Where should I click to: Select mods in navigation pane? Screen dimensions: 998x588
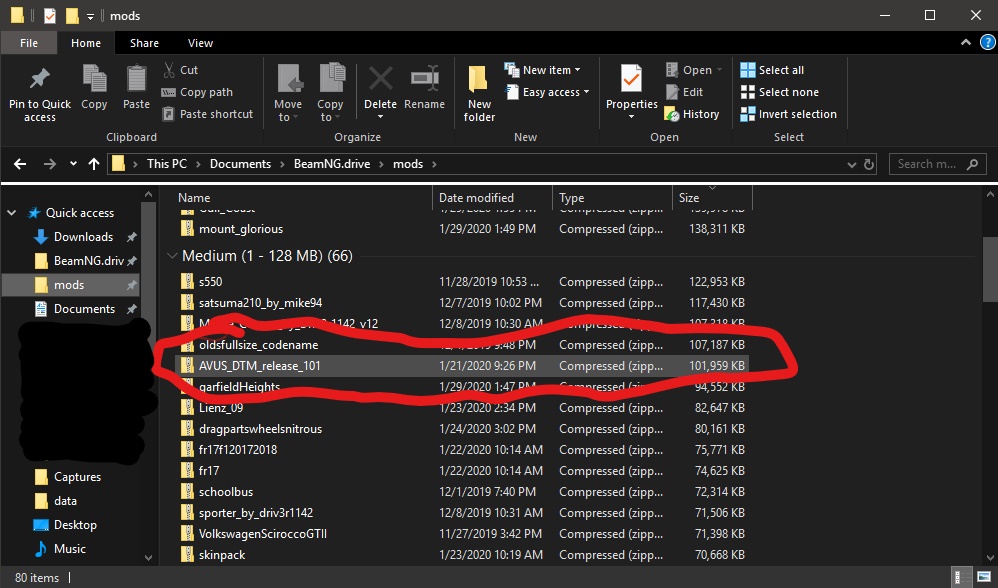pyautogui.click(x=70, y=285)
